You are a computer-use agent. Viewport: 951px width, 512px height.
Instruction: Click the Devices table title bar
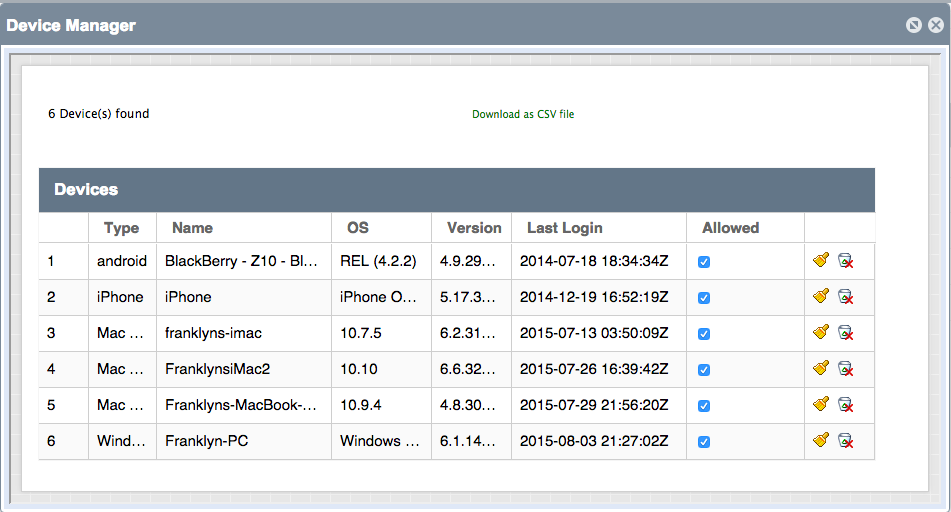coord(457,190)
